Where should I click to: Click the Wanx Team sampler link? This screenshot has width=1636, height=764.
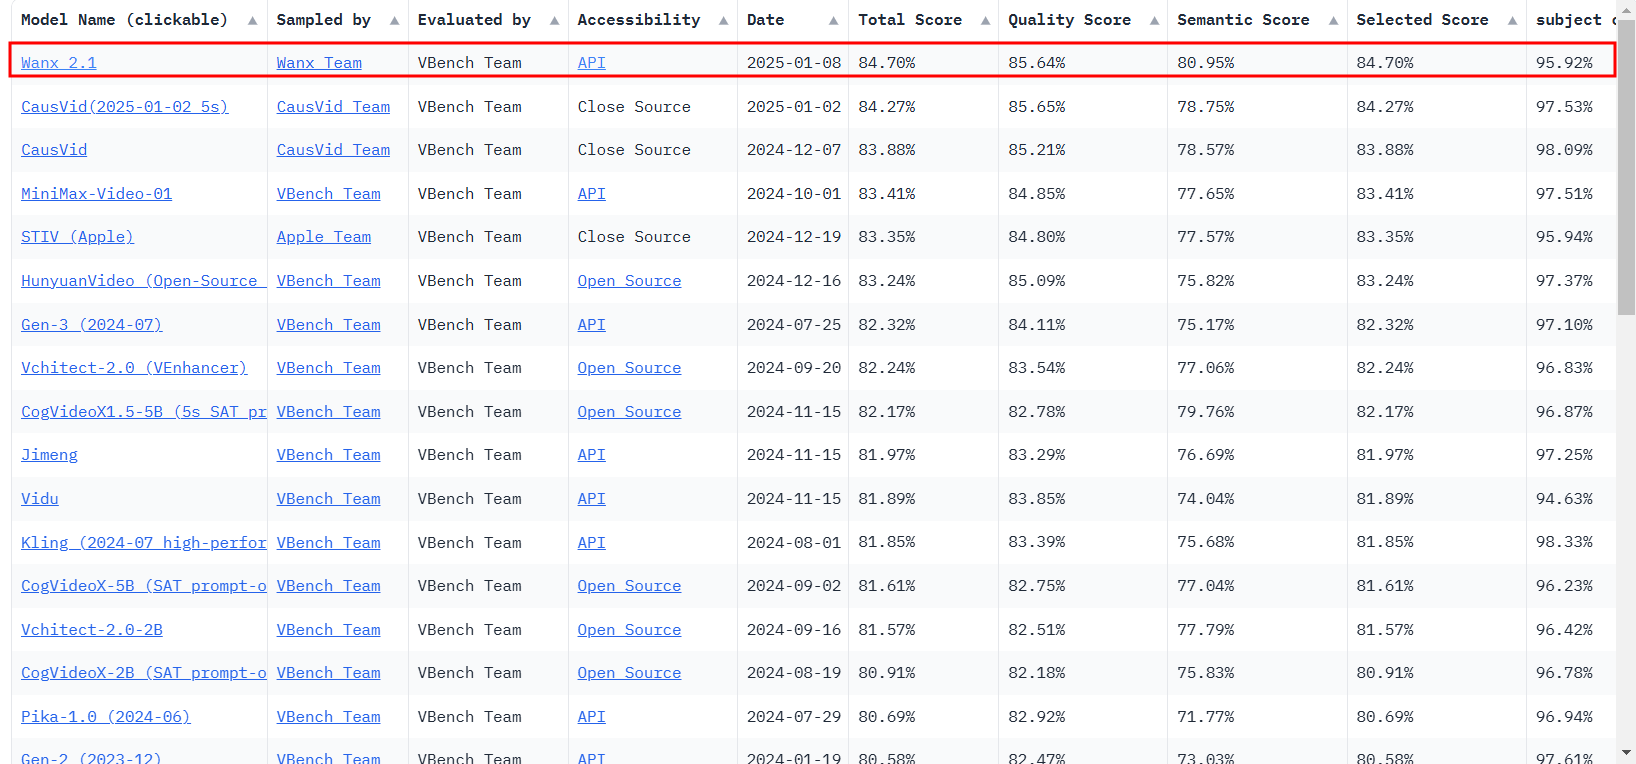pyautogui.click(x=319, y=63)
